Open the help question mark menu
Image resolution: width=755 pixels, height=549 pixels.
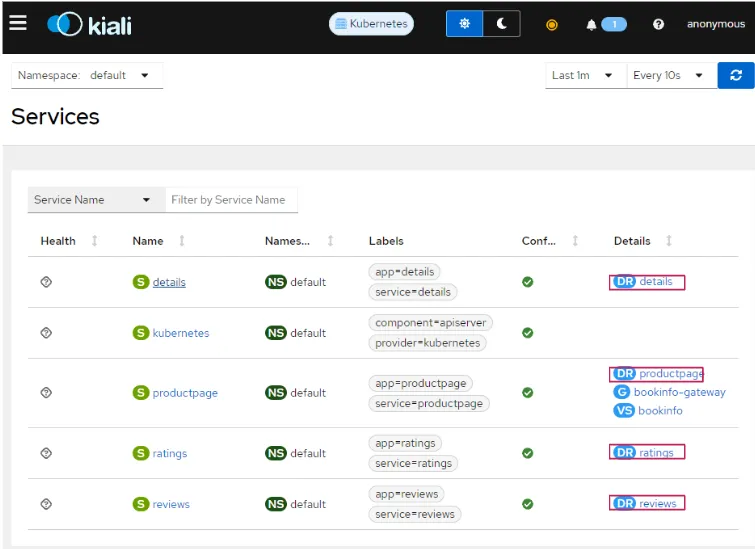pyautogui.click(x=658, y=24)
